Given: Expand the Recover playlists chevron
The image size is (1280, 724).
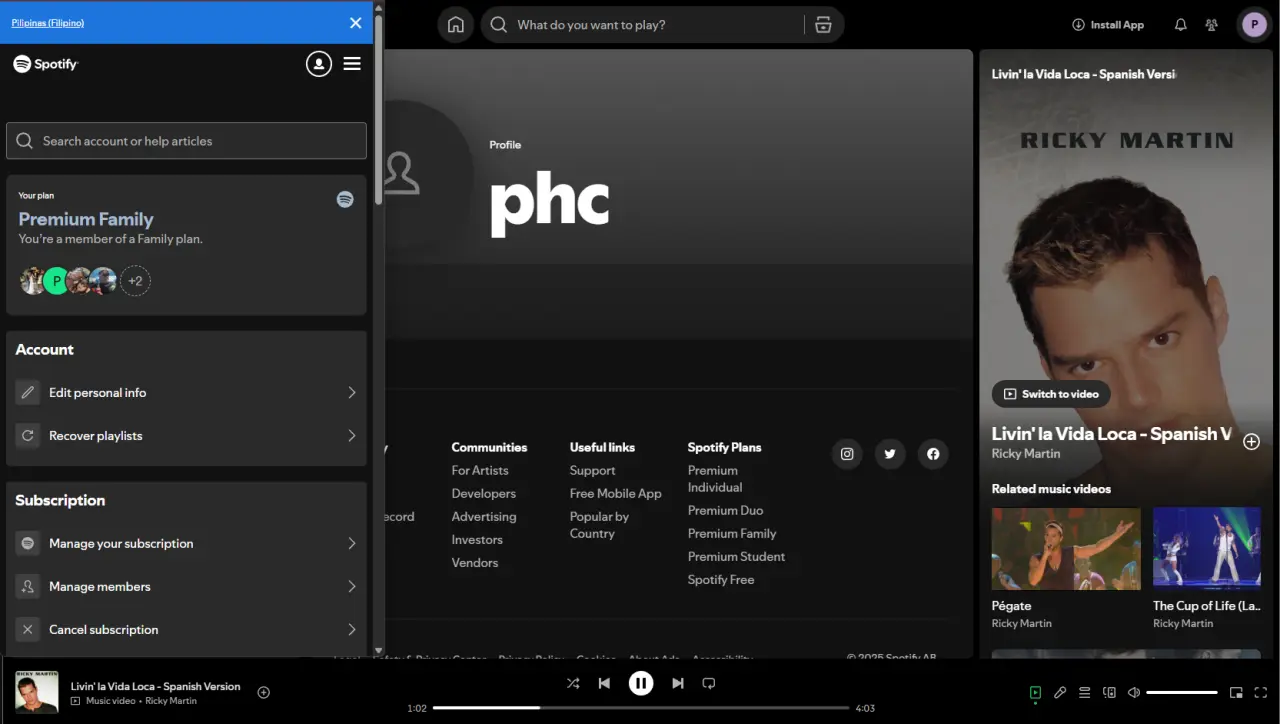Looking at the screenshot, I should (x=352, y=436).
